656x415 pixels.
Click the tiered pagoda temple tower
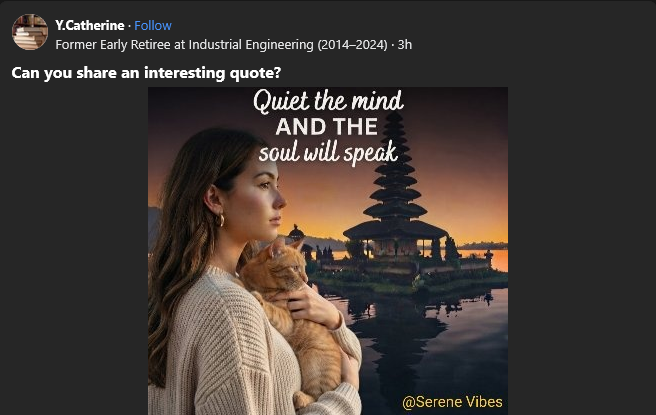click(395, 176)
